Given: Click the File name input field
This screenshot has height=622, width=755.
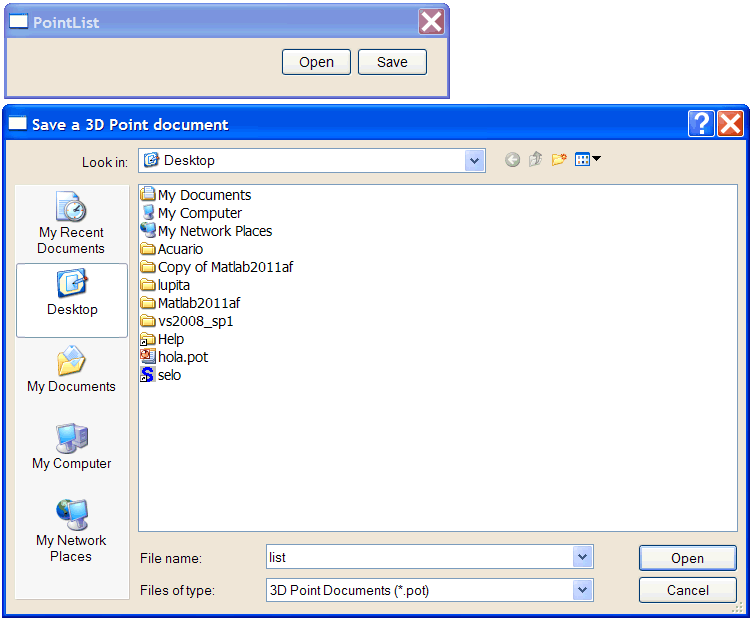Looking at the screenshot, I should point(419,557).
